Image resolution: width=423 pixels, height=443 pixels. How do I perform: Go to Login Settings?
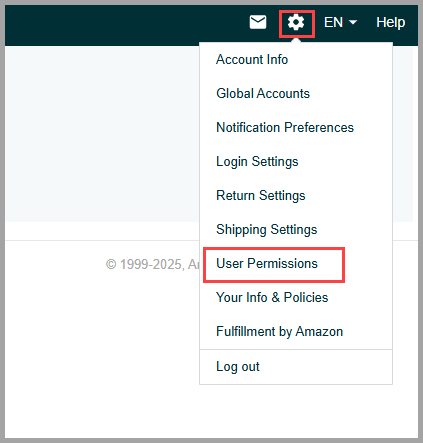click(x=257, y=162)
